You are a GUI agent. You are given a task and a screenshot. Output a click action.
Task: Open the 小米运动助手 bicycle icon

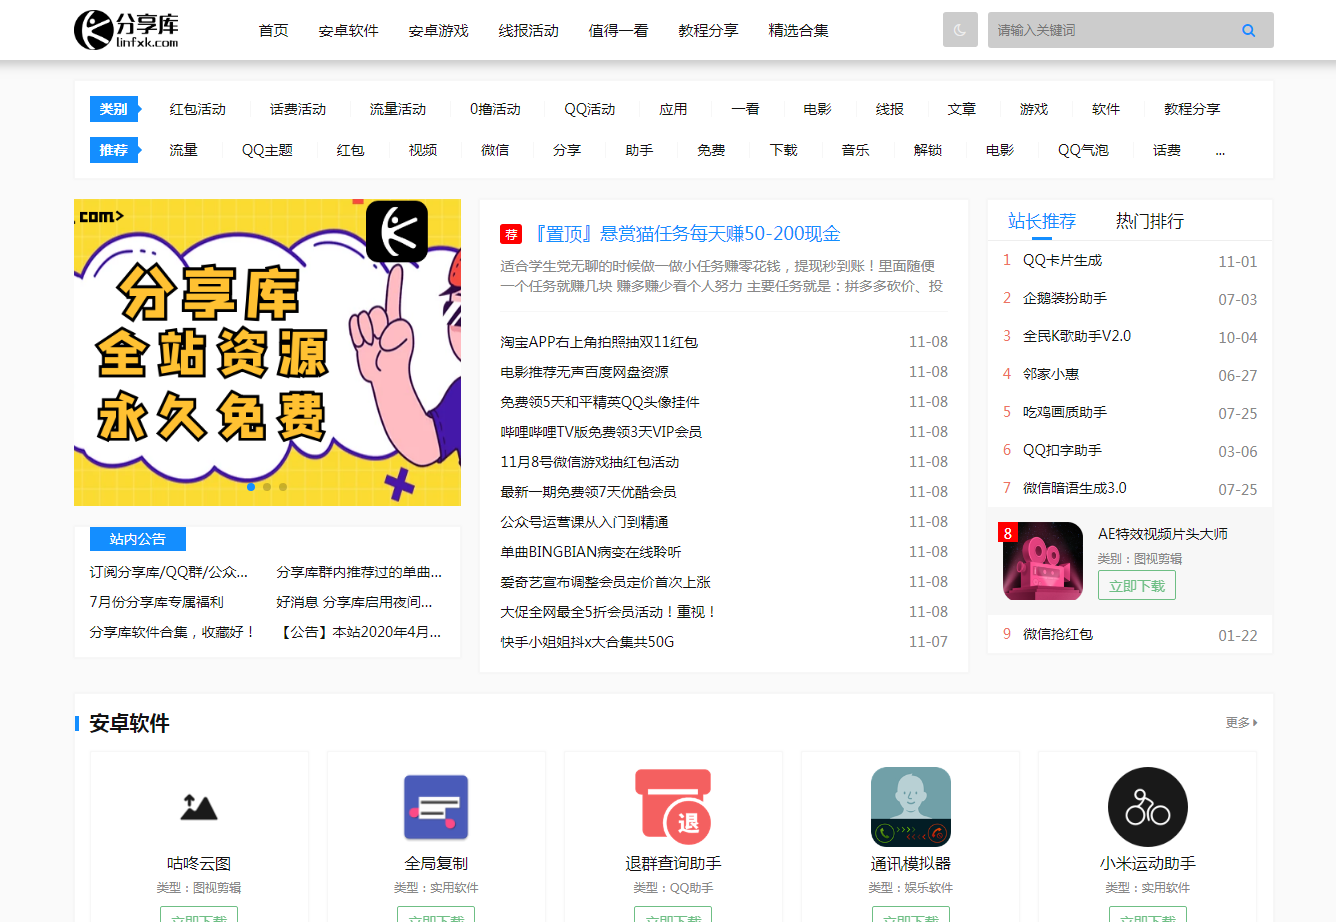point(1147,807)
